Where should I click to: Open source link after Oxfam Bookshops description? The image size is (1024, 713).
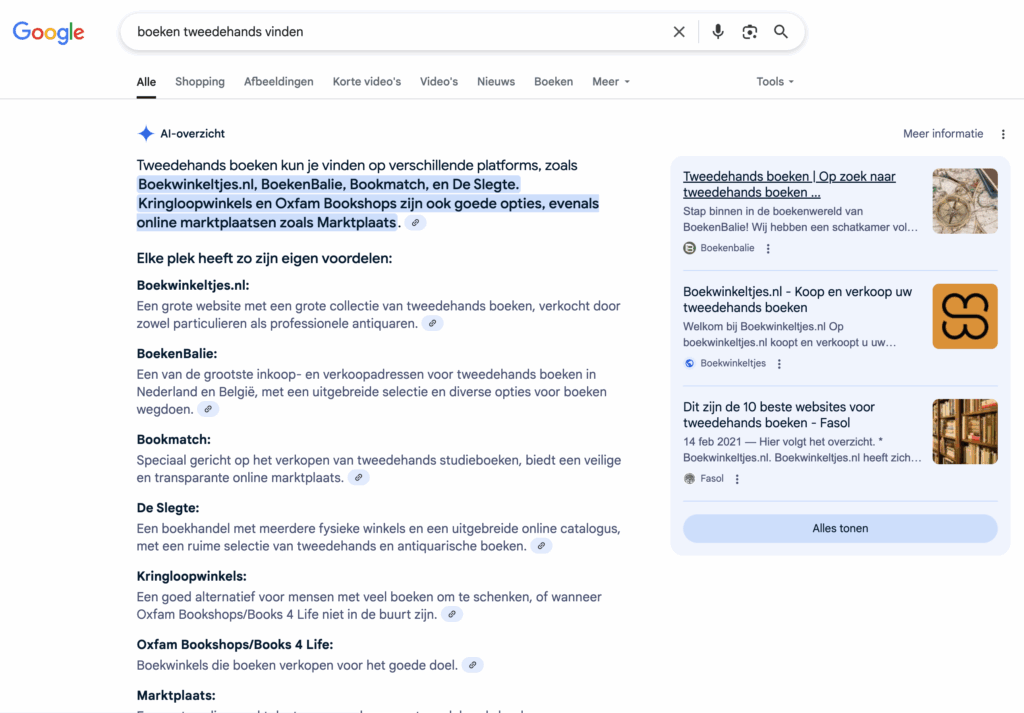(473, 665)
